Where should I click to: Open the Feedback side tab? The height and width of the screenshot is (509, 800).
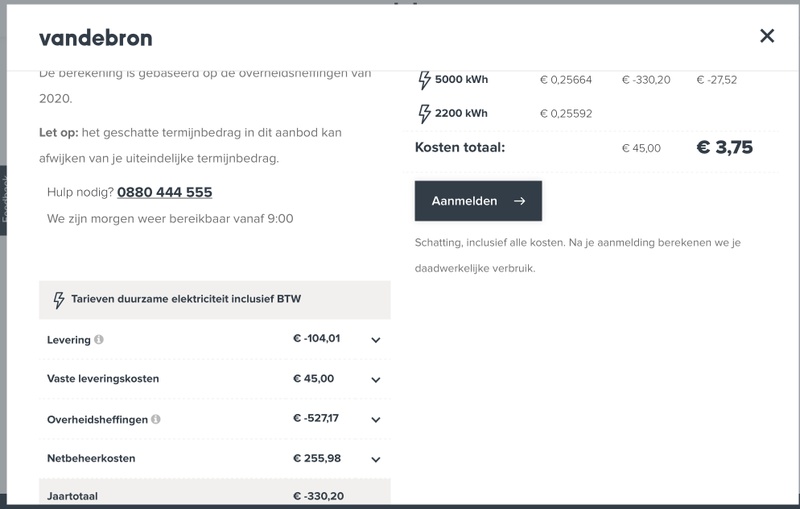click(4, 200)
